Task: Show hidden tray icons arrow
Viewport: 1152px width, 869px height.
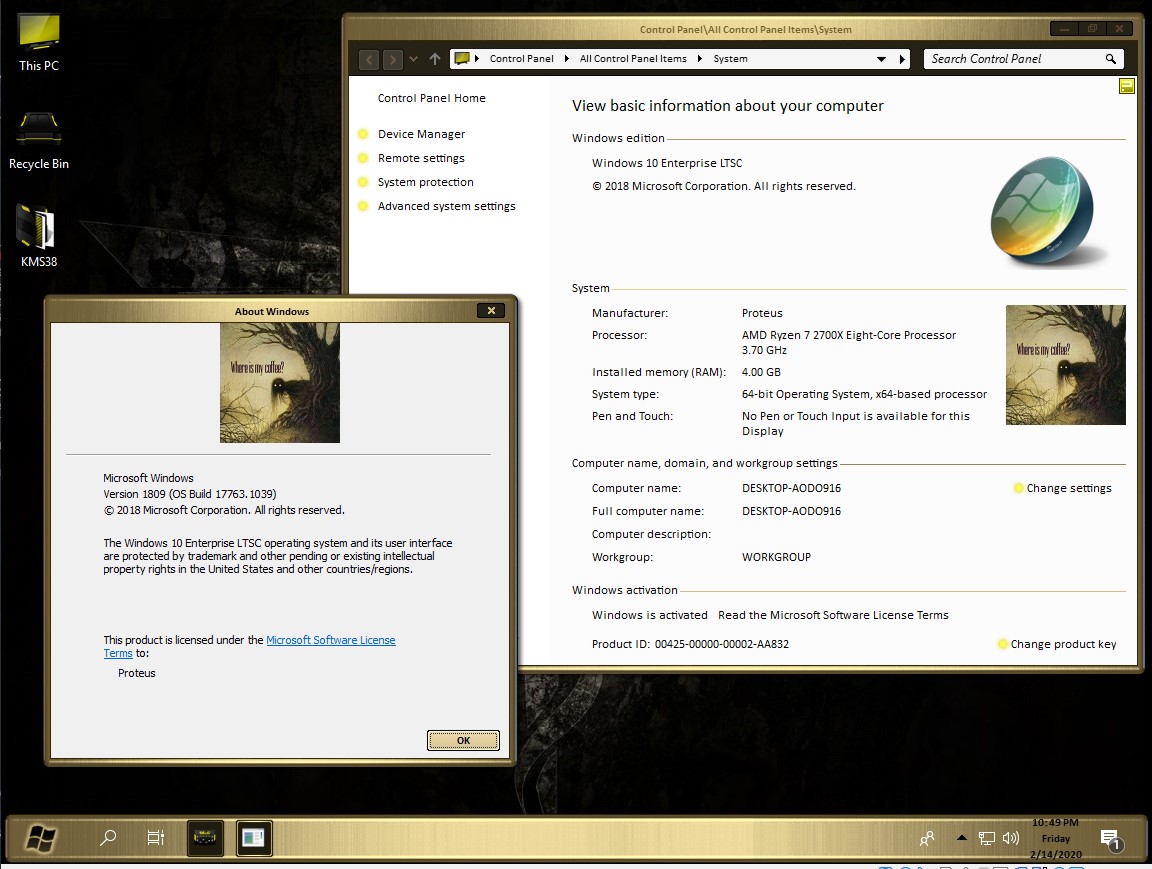Action: pos(961,837)
